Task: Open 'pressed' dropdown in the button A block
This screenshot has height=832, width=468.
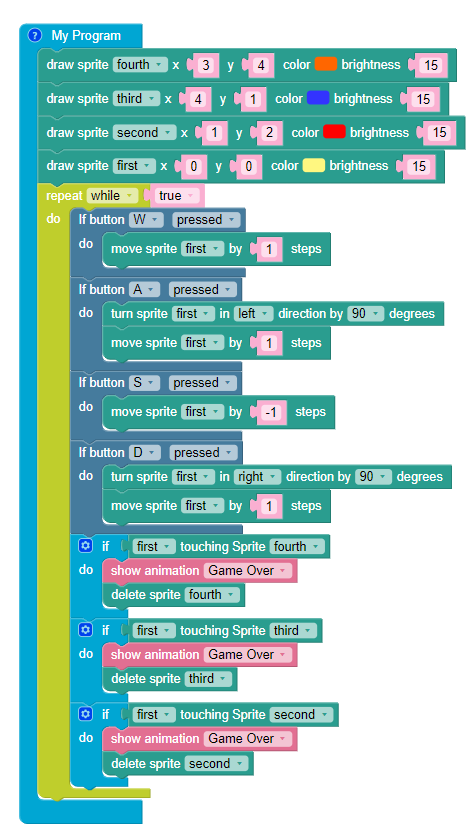Action: point(203,290)
